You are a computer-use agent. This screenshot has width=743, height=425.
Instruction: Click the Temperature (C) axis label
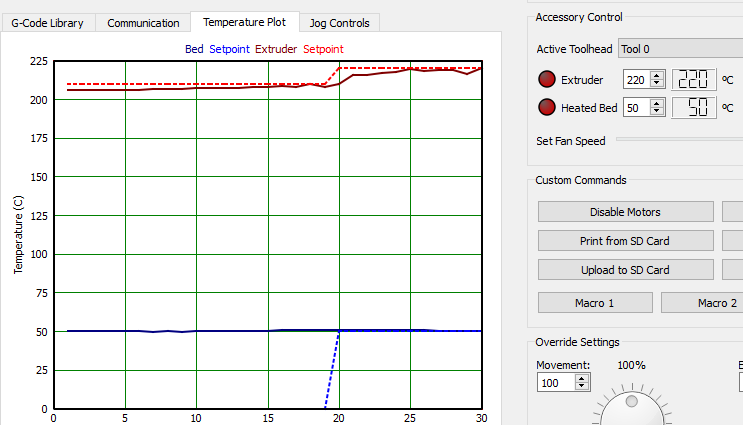[18, 235]
